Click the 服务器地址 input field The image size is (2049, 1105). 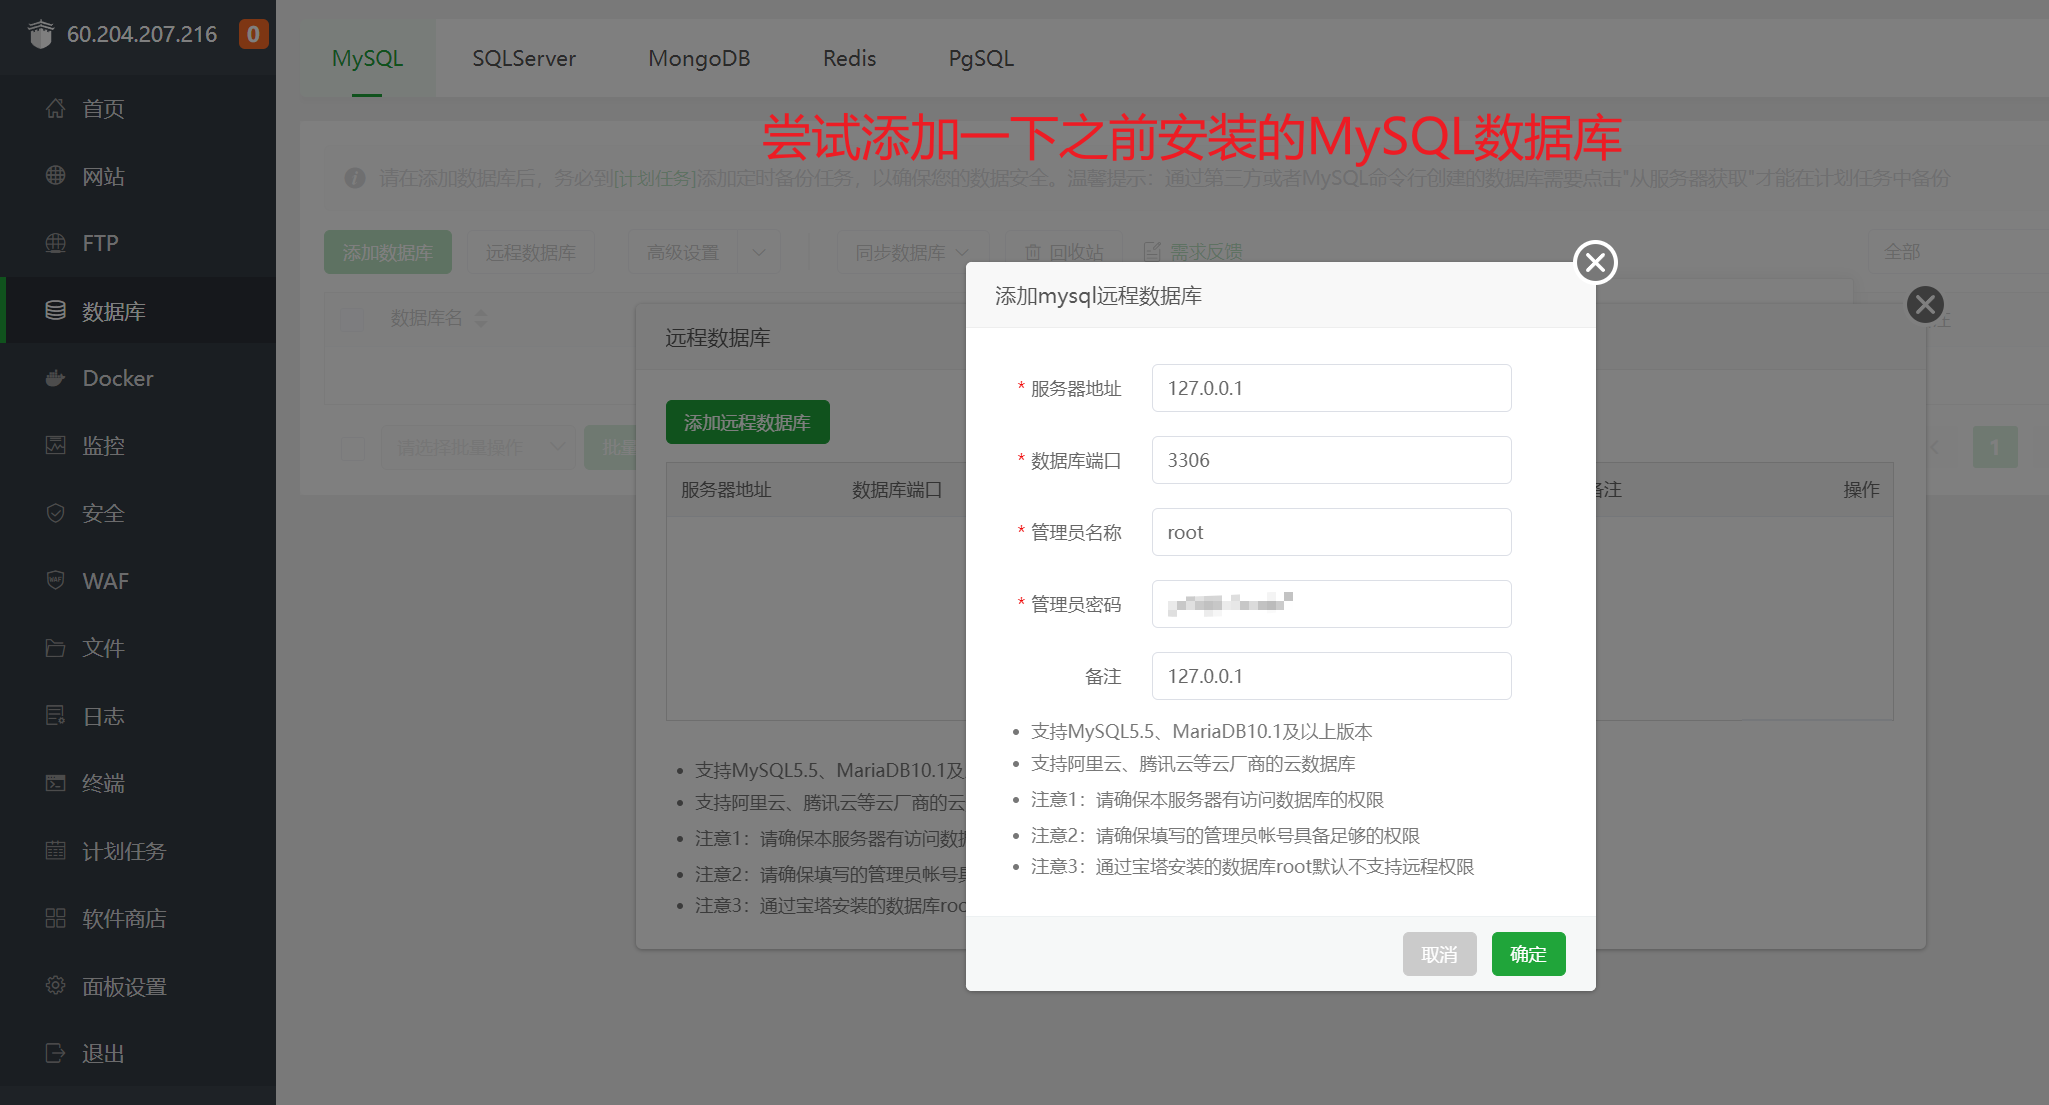pyautogui.click(x=1331, y=388)
